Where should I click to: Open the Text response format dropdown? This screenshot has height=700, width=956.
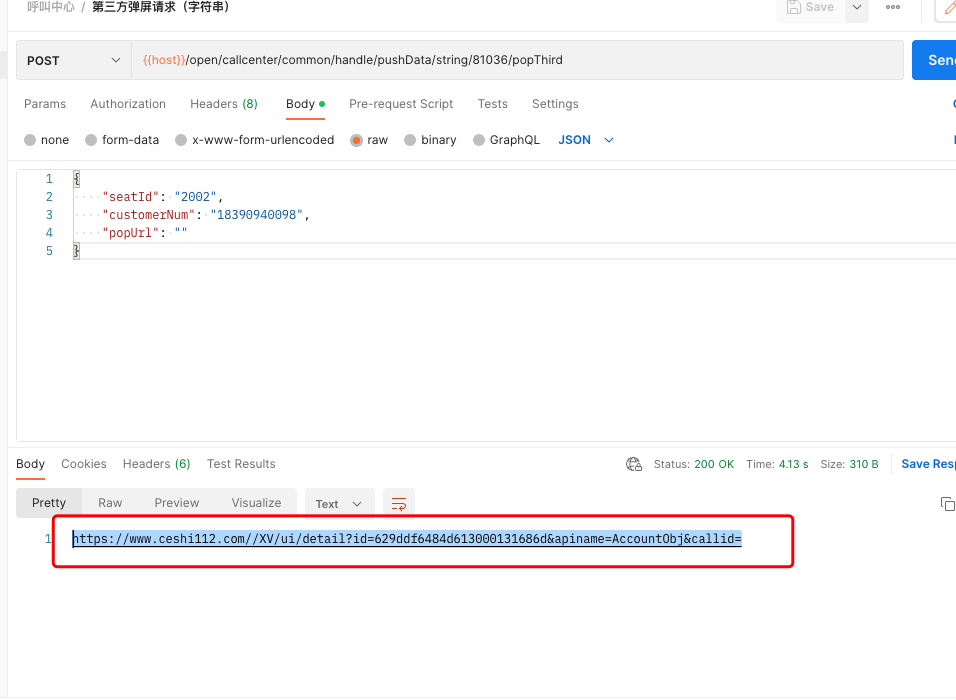339,504
